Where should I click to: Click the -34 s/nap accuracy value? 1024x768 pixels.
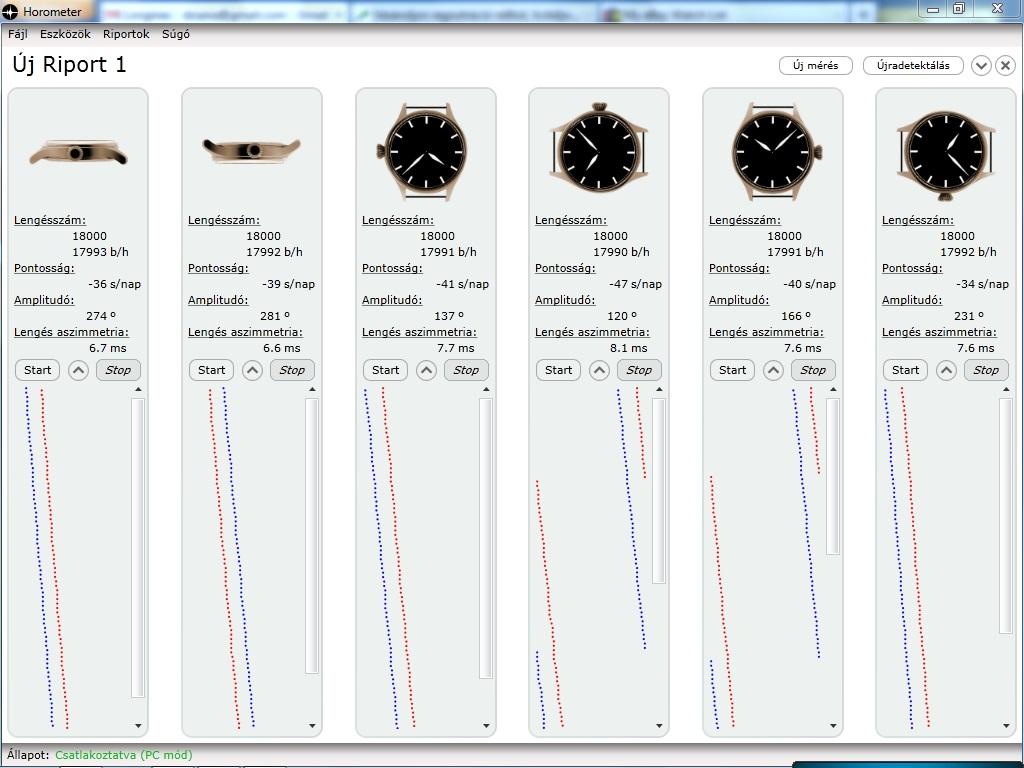pos(982,284)
